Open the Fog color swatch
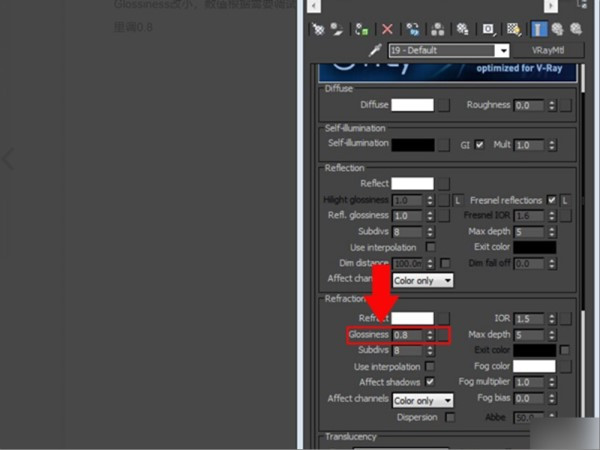Viewport: 600px width, 450px height. [534, 366]
